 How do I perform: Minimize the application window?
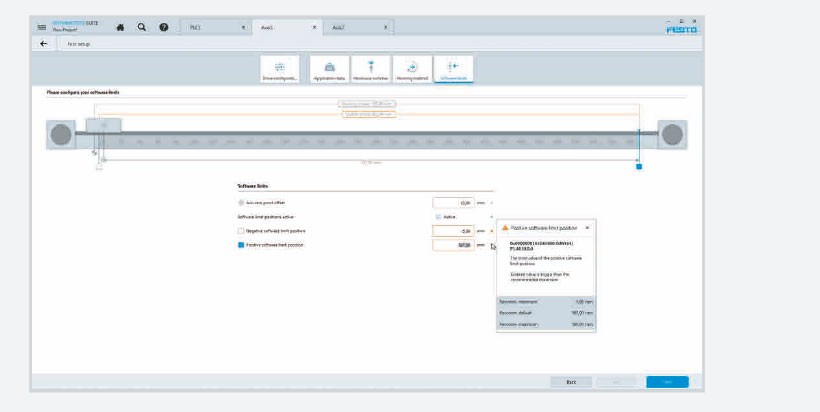point(669,21)
